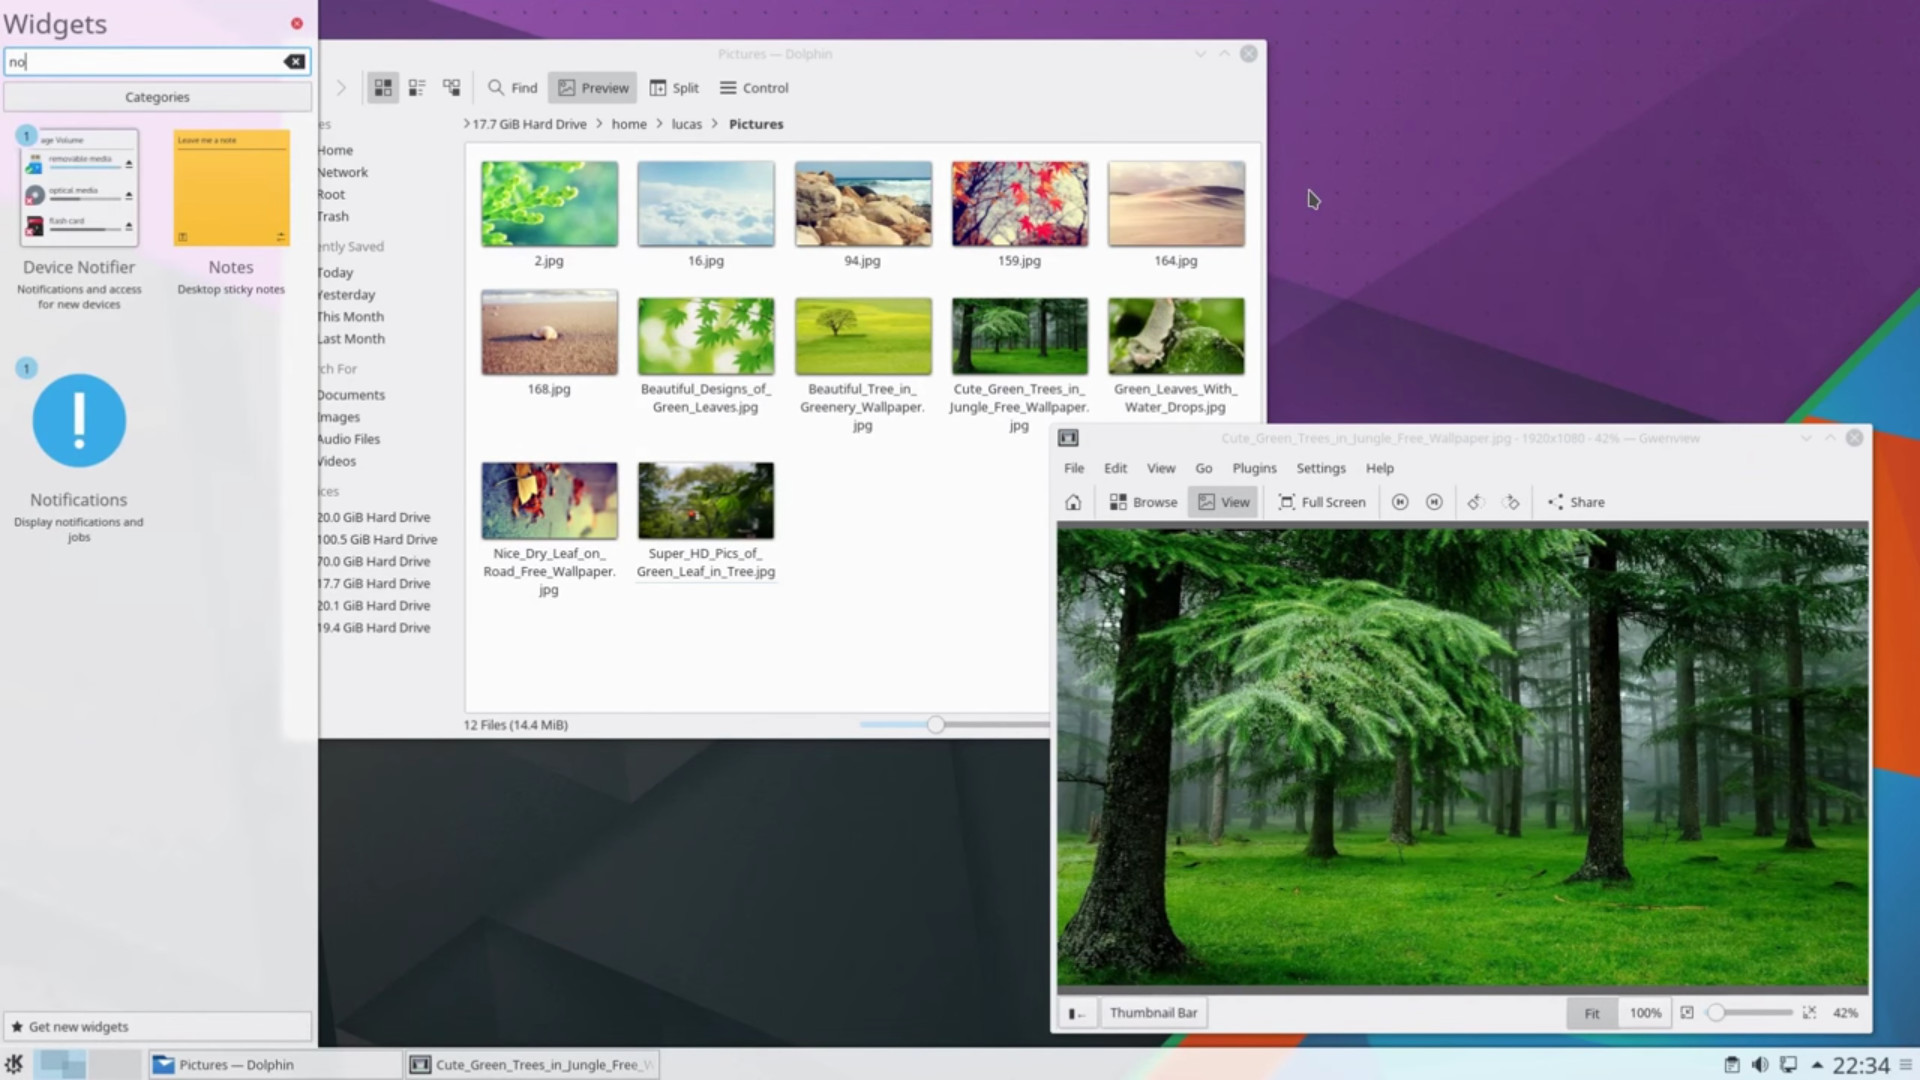The image size is (1920, 1080).
Task: Toggle Split view in Dolphin
Action: tap(674, 88)
